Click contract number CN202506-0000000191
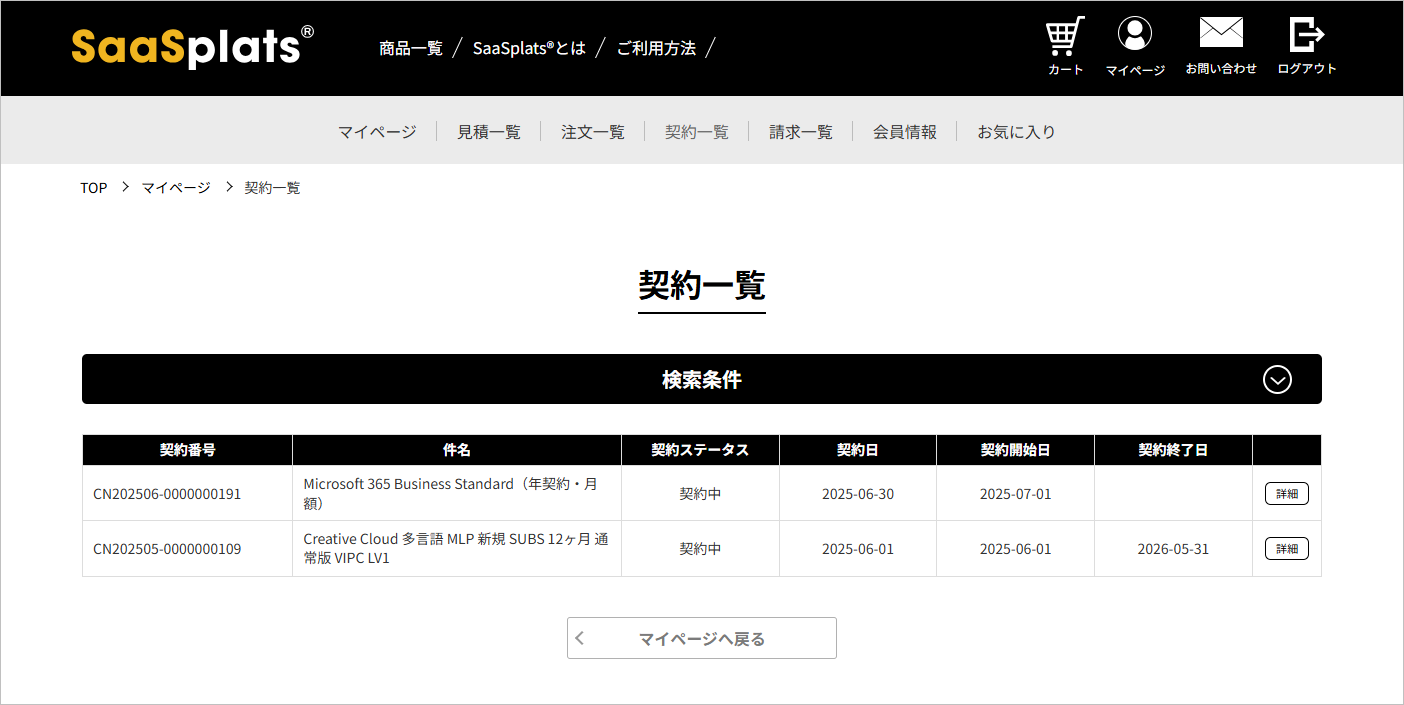1404x705 pixels. coord(167,494)
